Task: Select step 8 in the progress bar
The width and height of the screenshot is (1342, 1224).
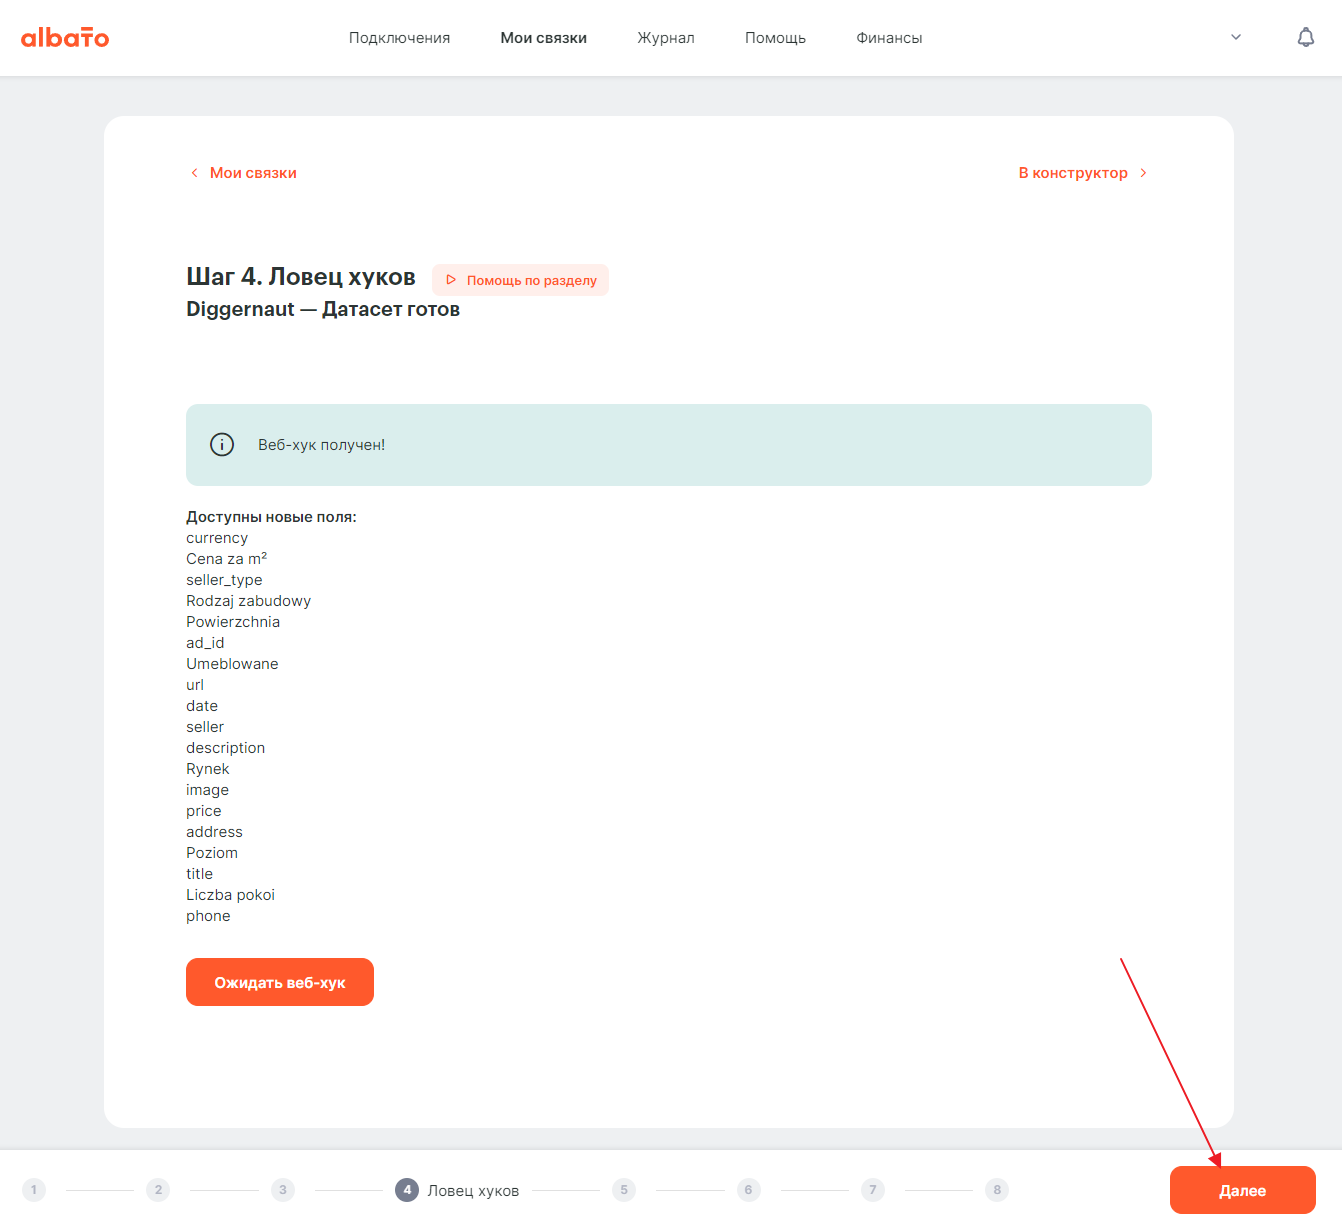Action: point(997,1190)
